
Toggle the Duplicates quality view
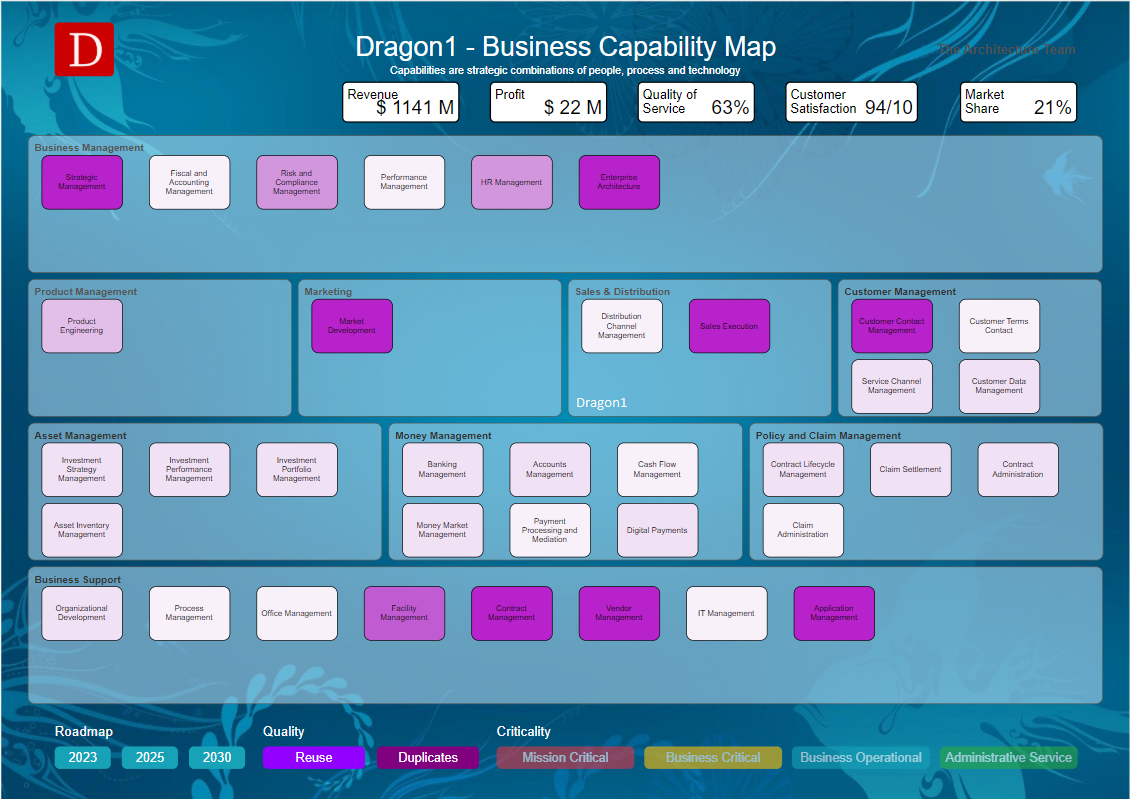[x=428, y=757]
